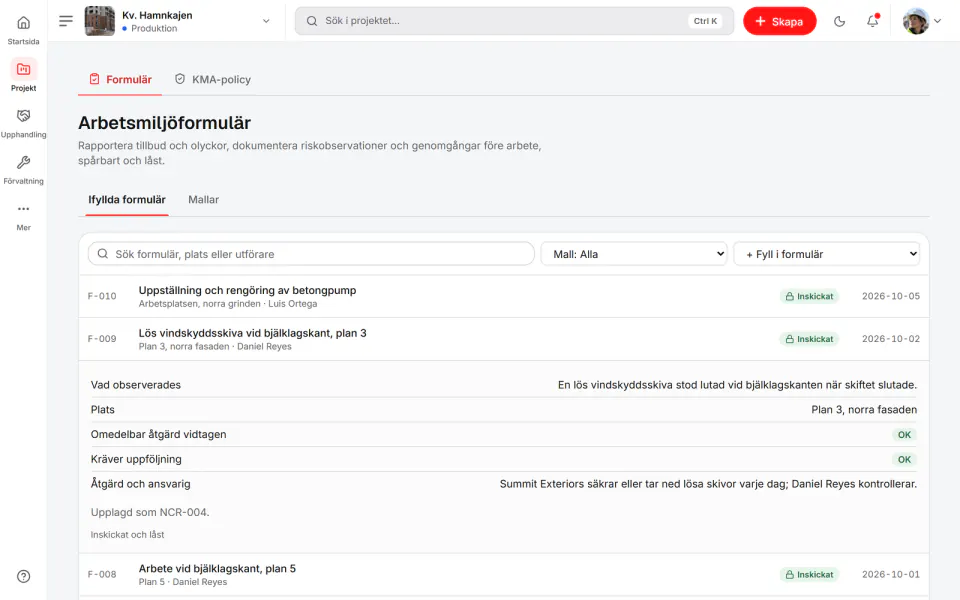Open help question mark icon
This screenshot has height=600, width=960.
23,576
